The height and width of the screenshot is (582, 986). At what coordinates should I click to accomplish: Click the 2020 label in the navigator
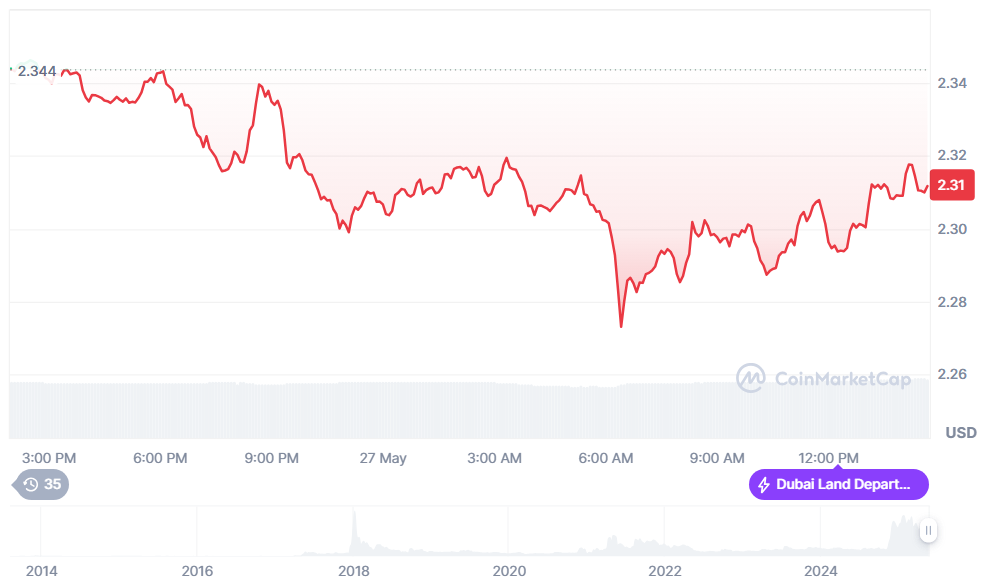click(x=509, y=571)
